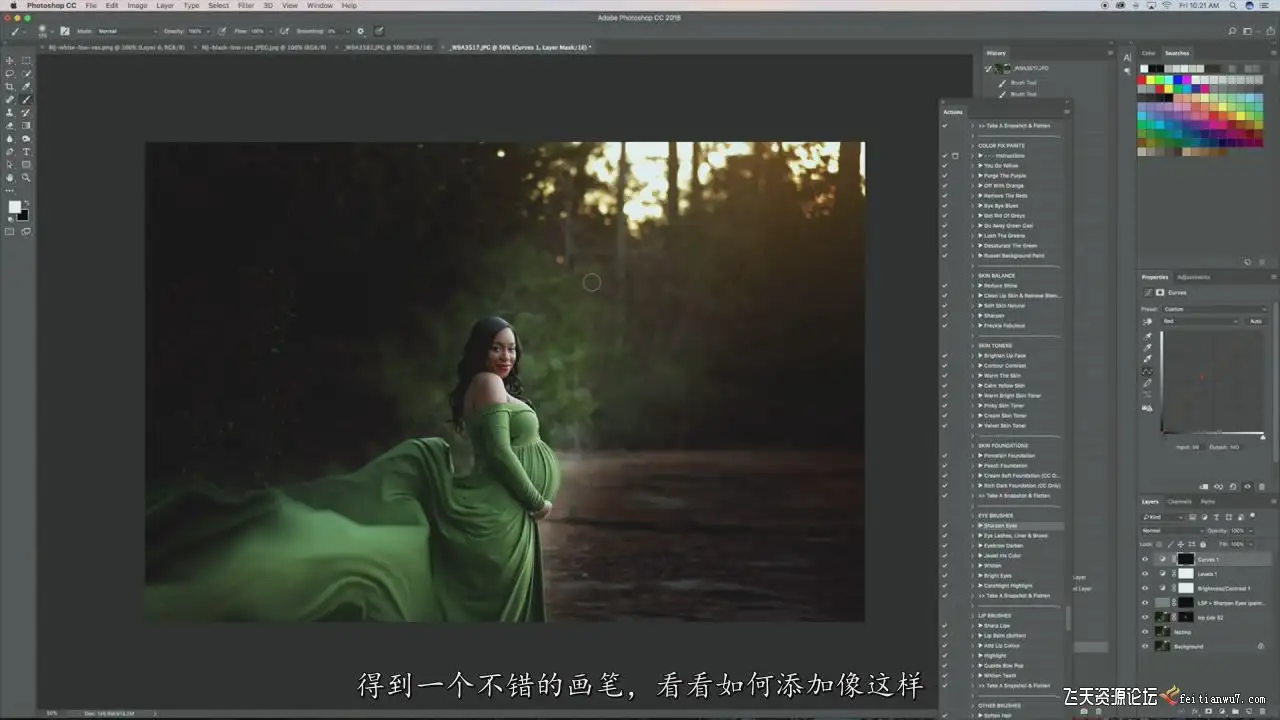Select the Zoom tool

pos(26,178)
